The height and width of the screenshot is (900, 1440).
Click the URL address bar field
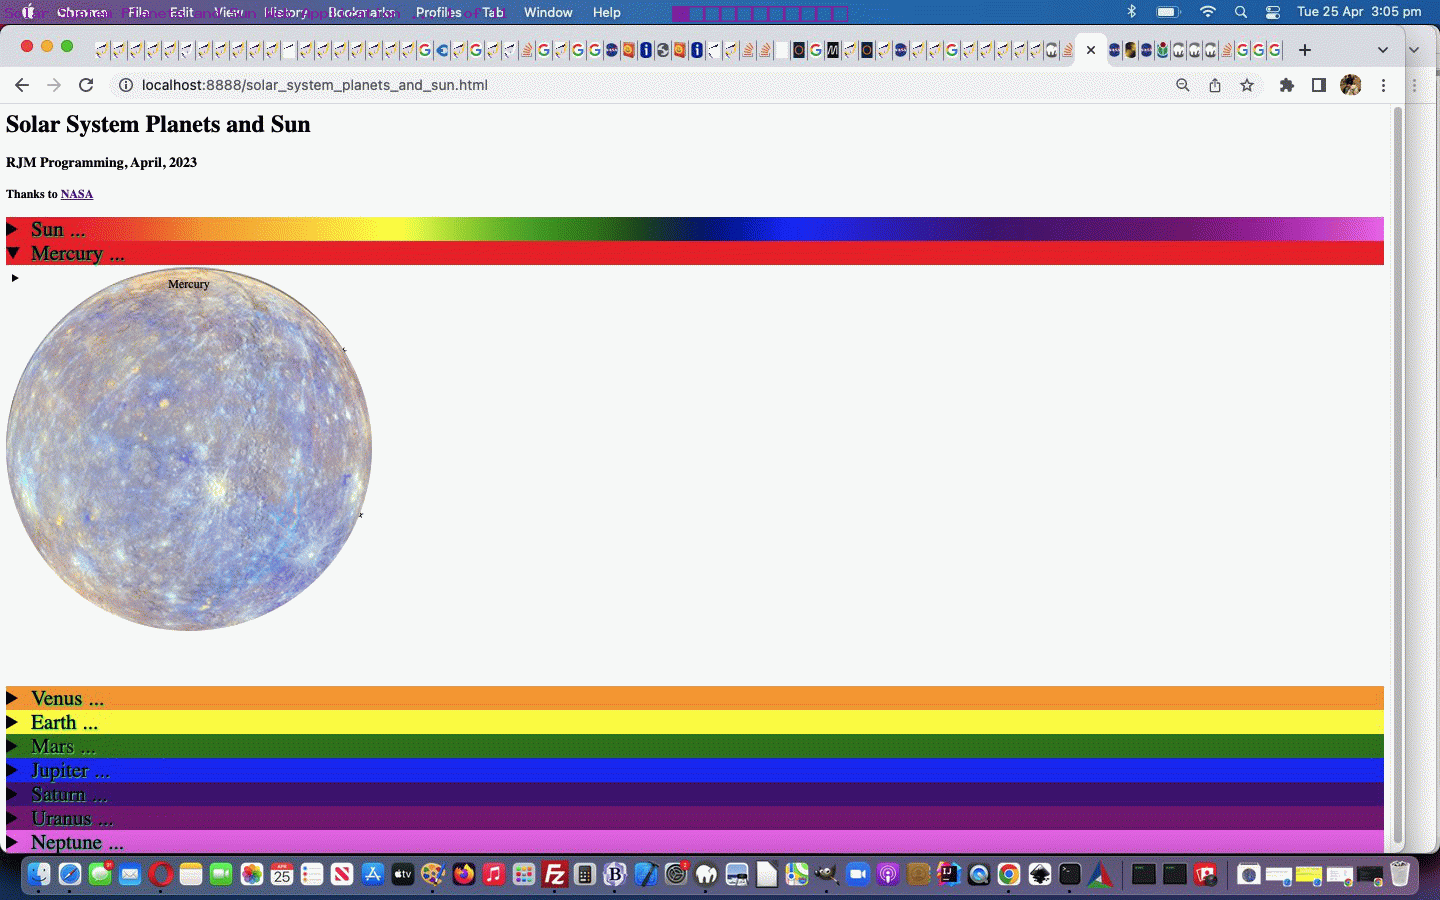640,85
